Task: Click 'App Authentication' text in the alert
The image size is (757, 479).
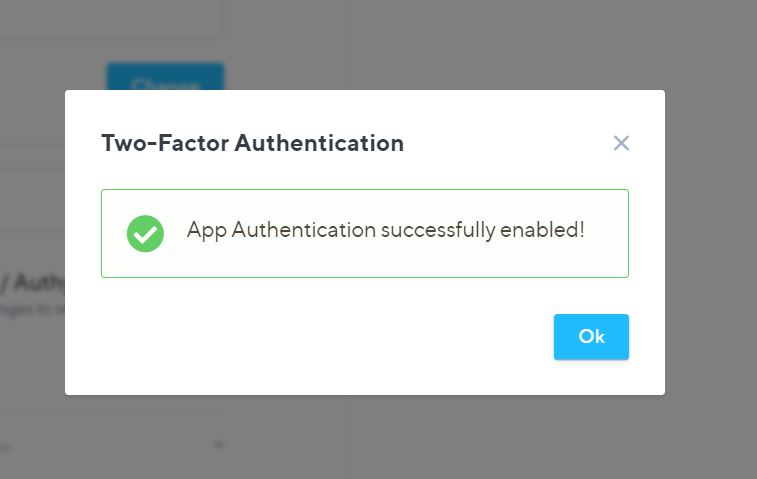Action: coord(281,230)
